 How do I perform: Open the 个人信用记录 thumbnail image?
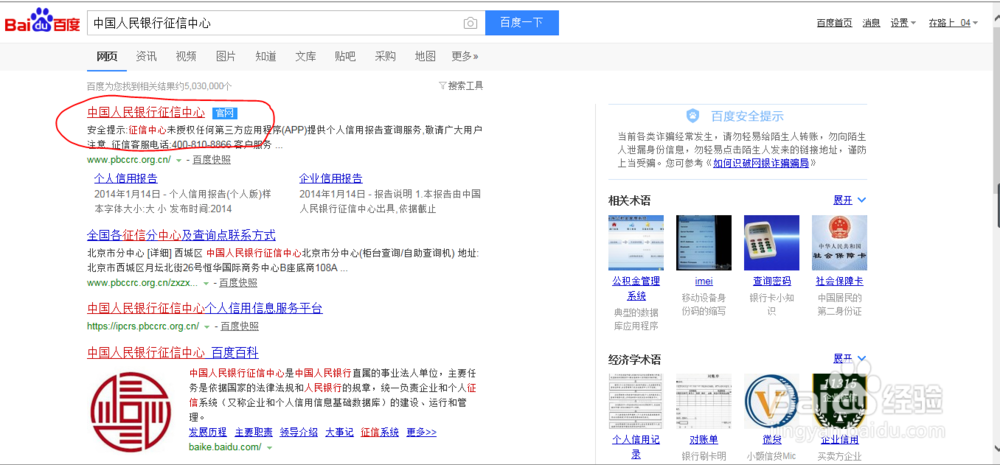pyautogui.click(x=636, y=401)
